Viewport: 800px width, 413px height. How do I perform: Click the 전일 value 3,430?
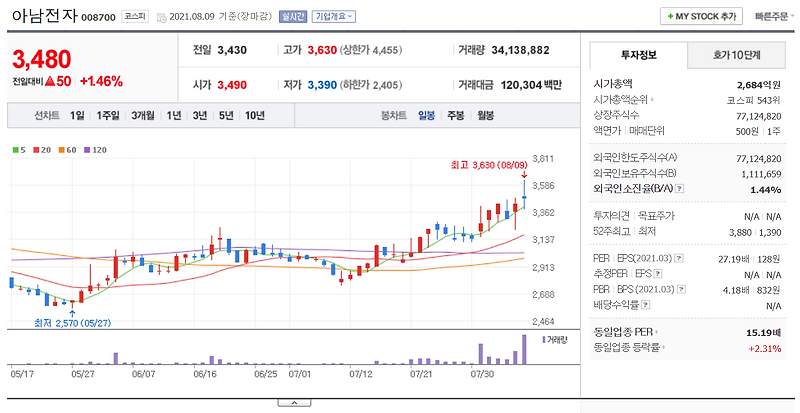pyautogui.click(x=232, y=50)
